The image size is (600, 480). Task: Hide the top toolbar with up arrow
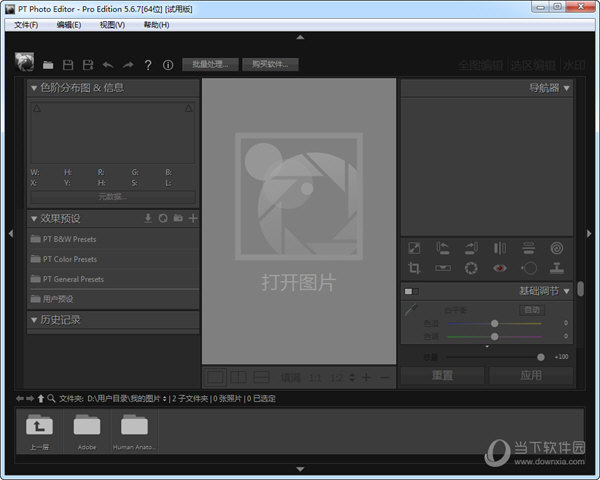(300, 37)
